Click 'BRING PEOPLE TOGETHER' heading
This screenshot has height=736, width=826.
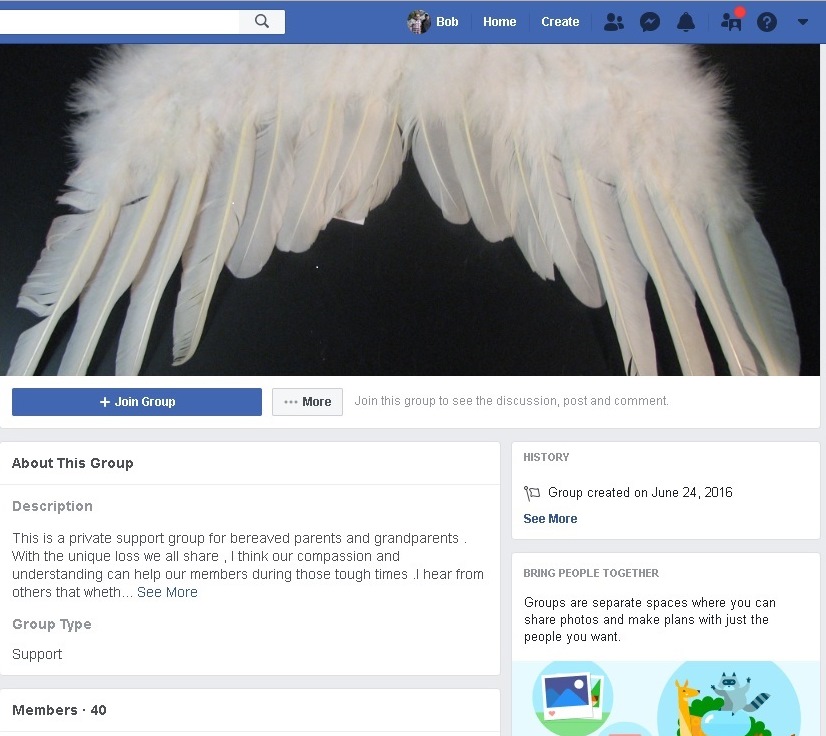coord(591,573)
